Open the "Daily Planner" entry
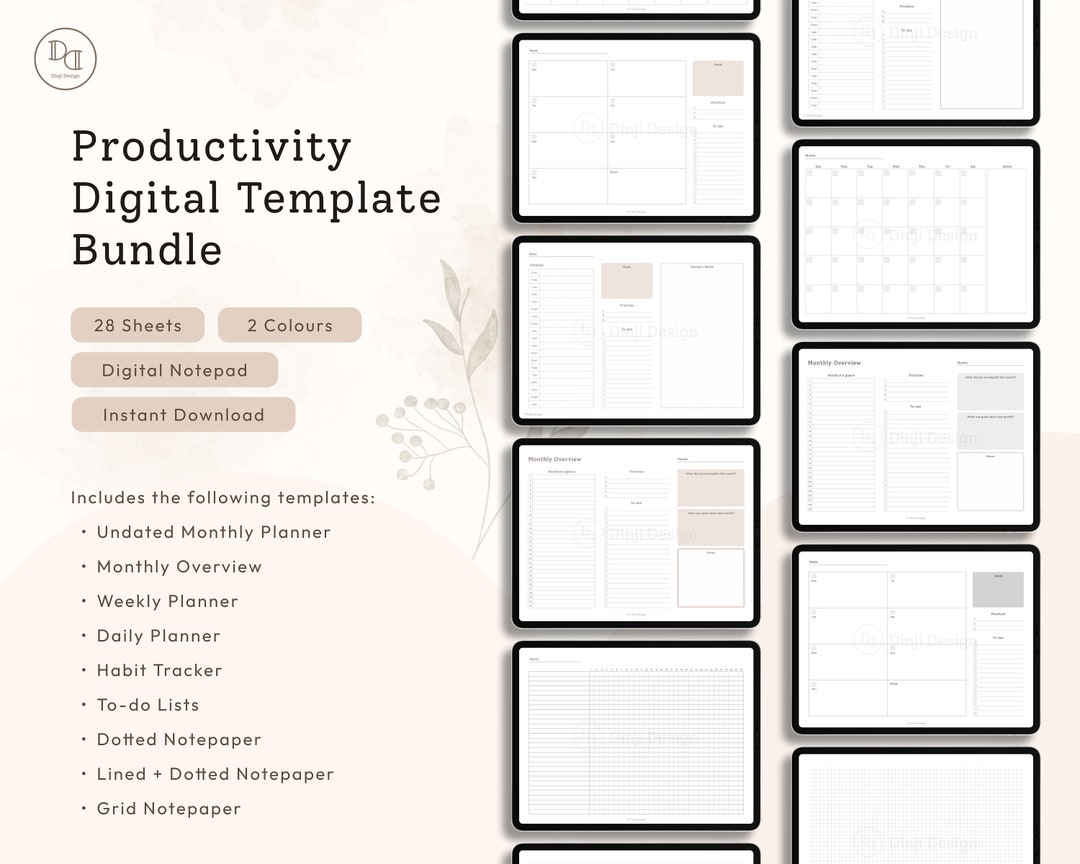Screen dimensions: 1080x864 (157, 636)
